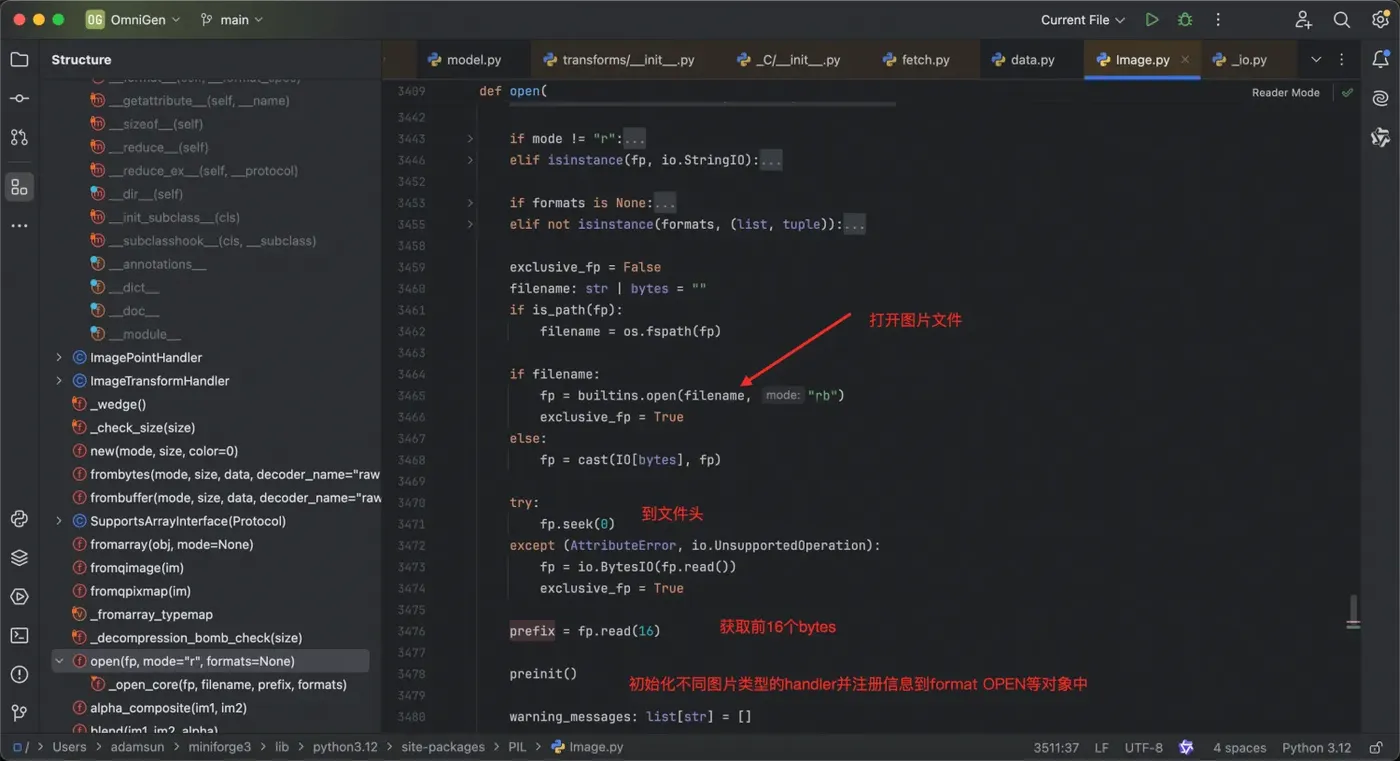This screenshot has height=761, width=1400.
Task: Open Search Everywhere magnifier
Action: coord(1342,19)
